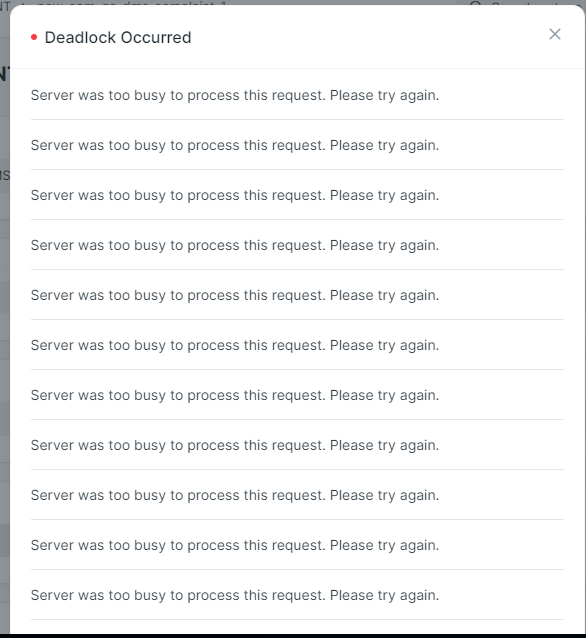Click the divider below the last message
Viewport: 586px width, 638px height.
297,620
